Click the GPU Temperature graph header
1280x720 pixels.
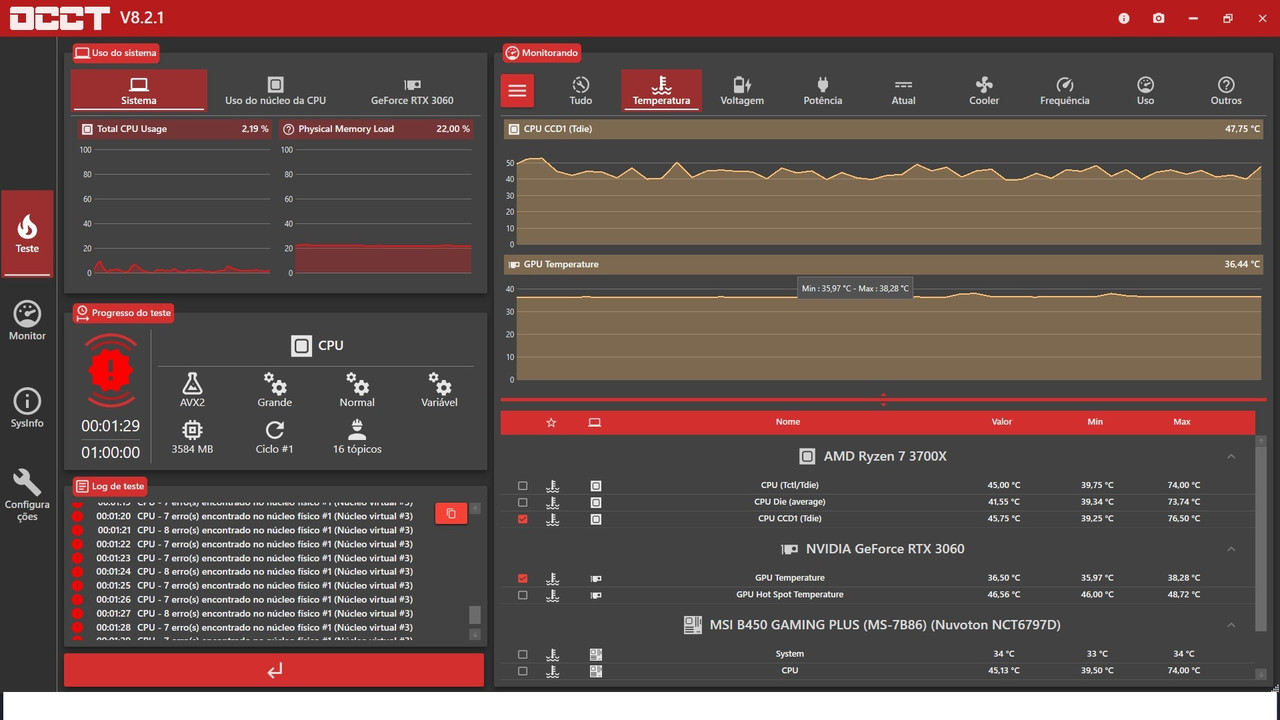tap(884, 264)
